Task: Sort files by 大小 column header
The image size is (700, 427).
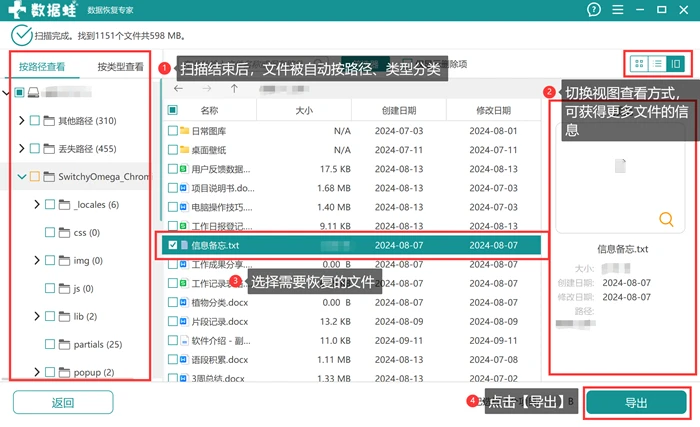Action: [x=304, y=110]
